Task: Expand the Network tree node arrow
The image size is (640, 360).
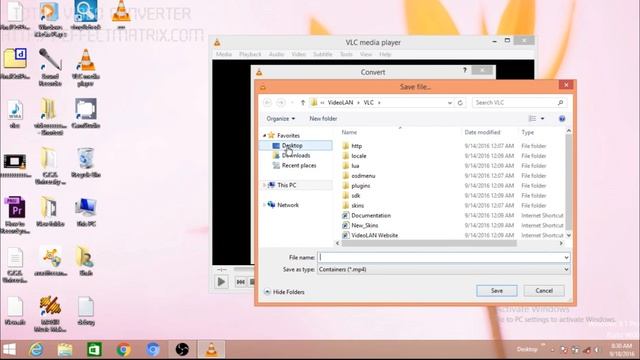Action: (264, 205)
